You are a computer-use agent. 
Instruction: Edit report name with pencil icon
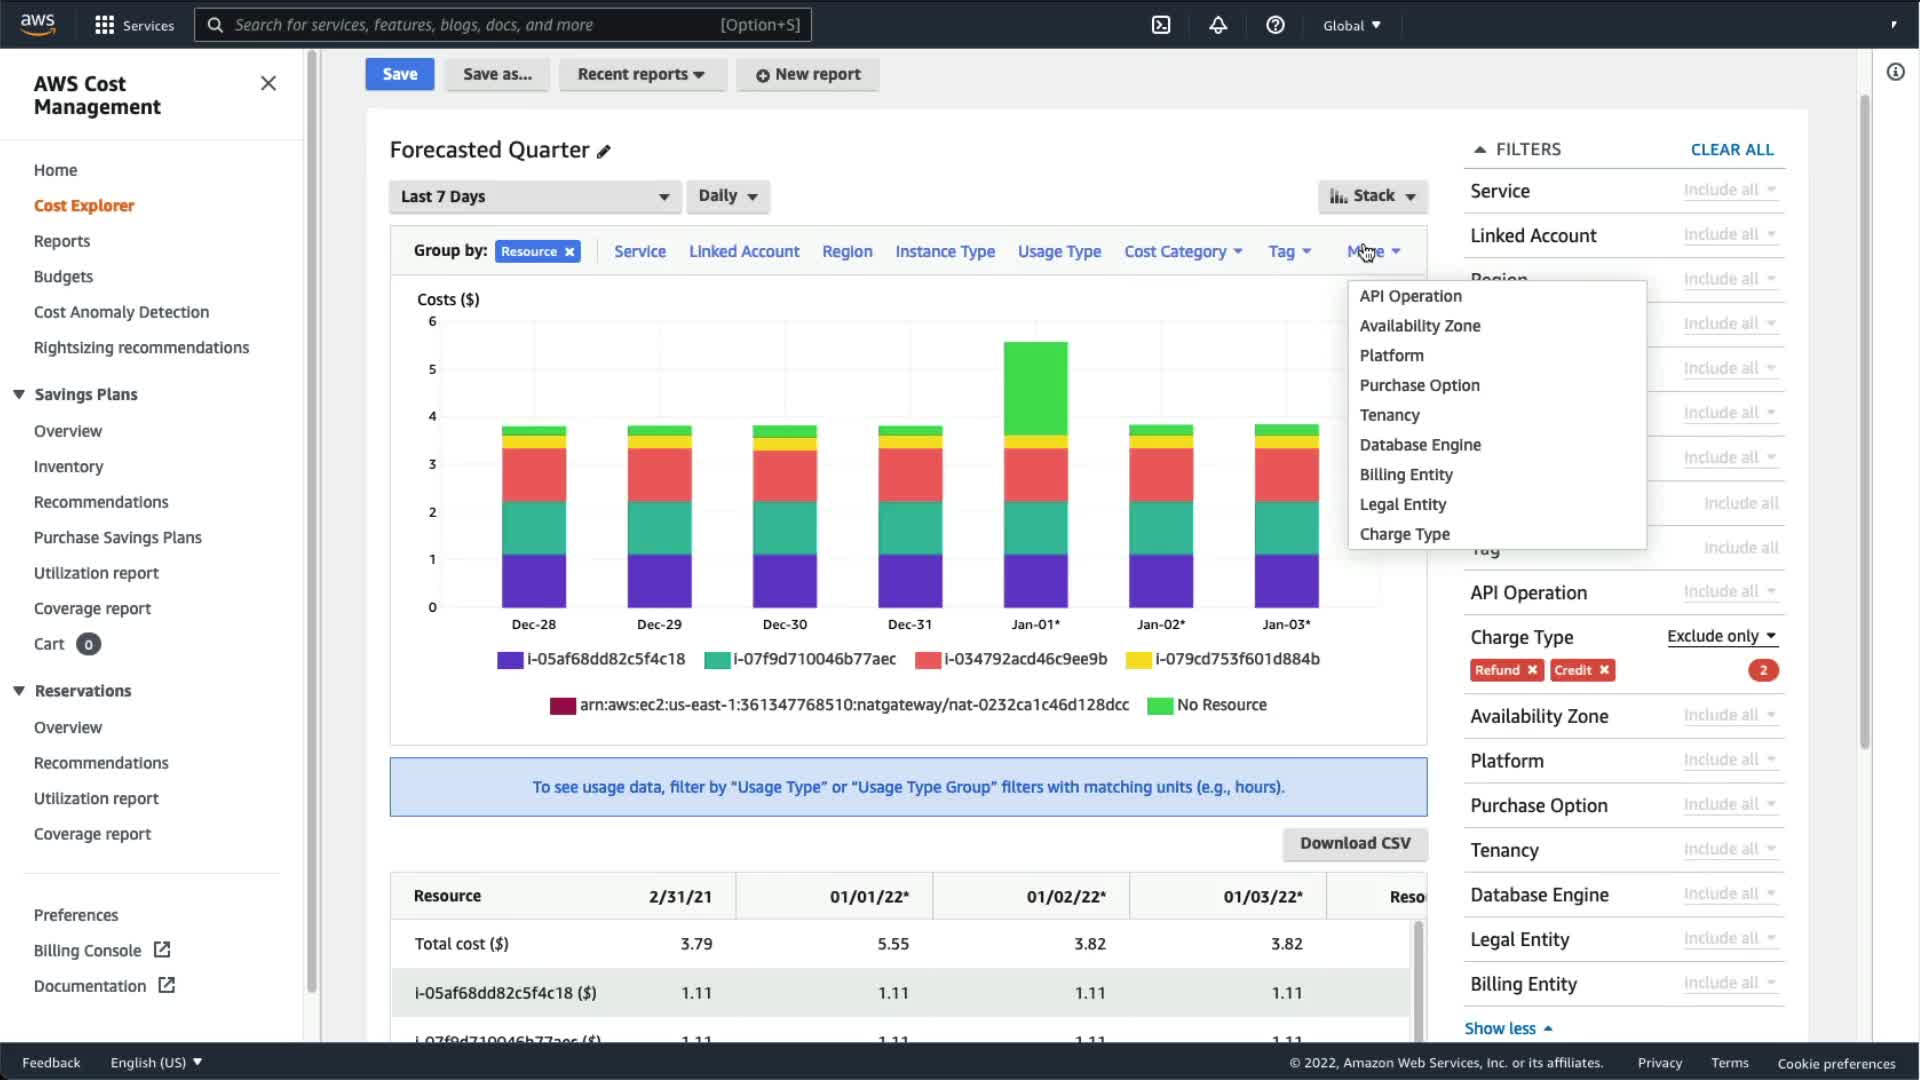(604, 151)
